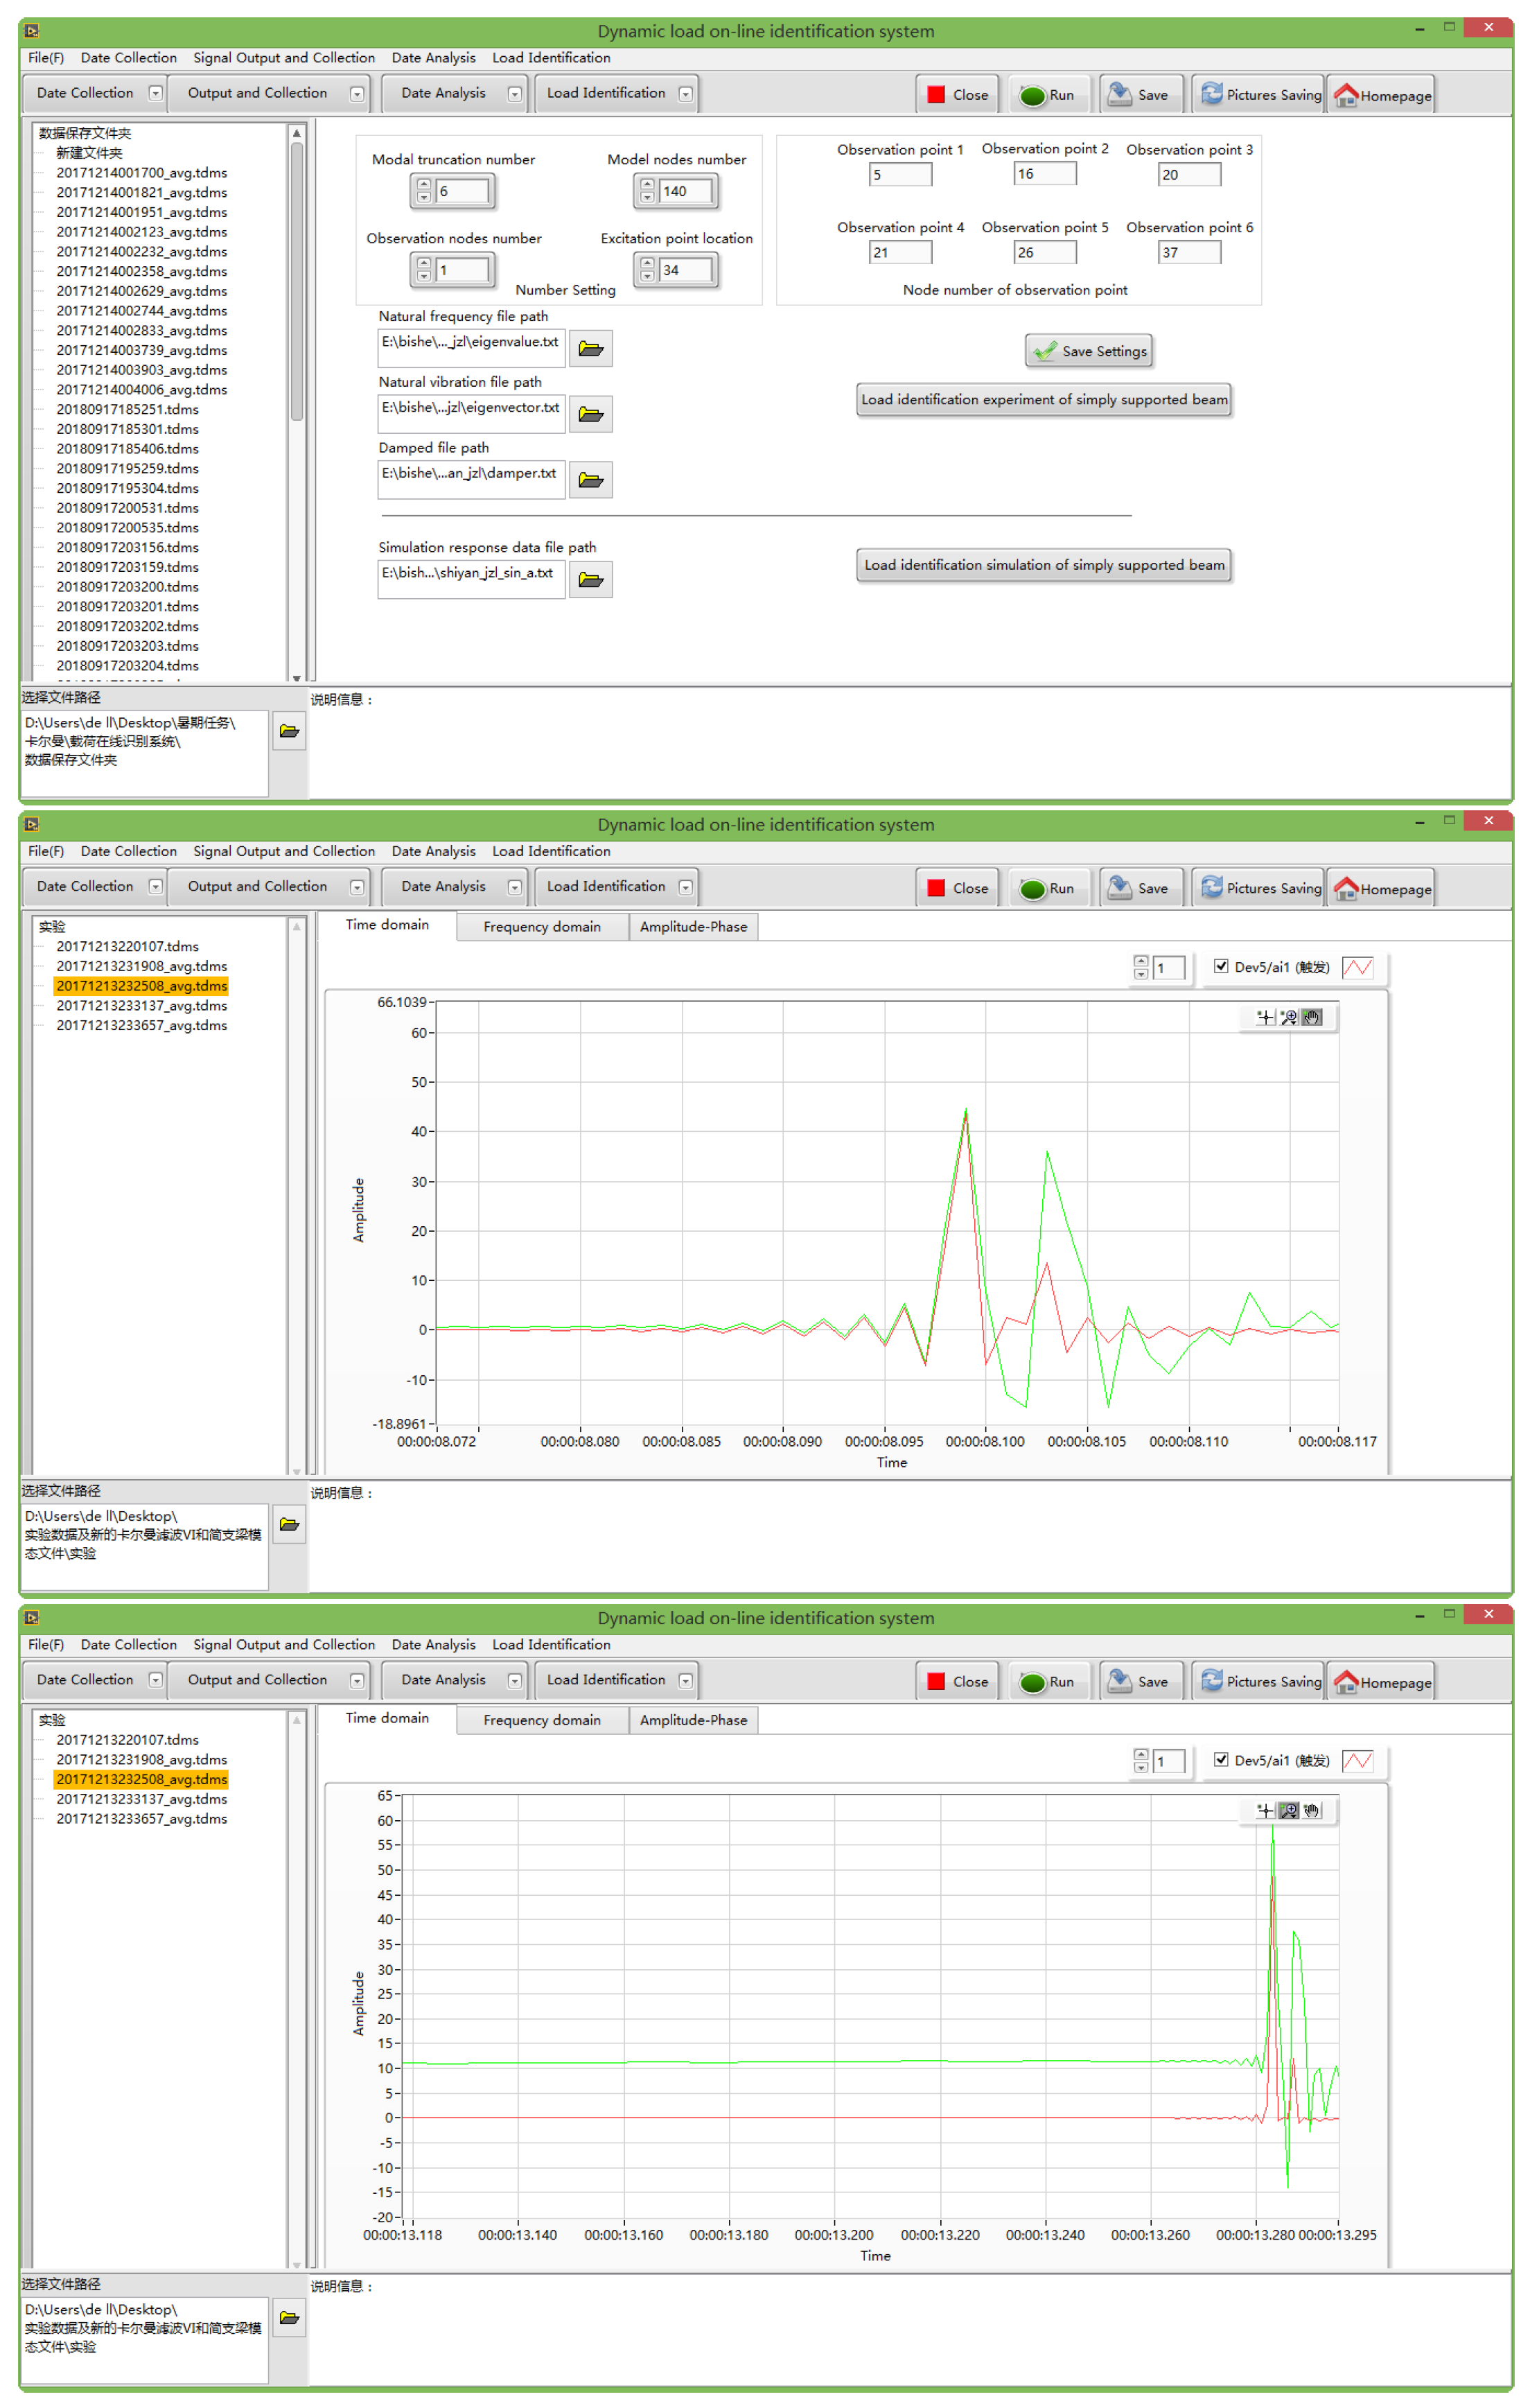
Task: Browse for the Natural vibration file path
Action: coord(591,415)
